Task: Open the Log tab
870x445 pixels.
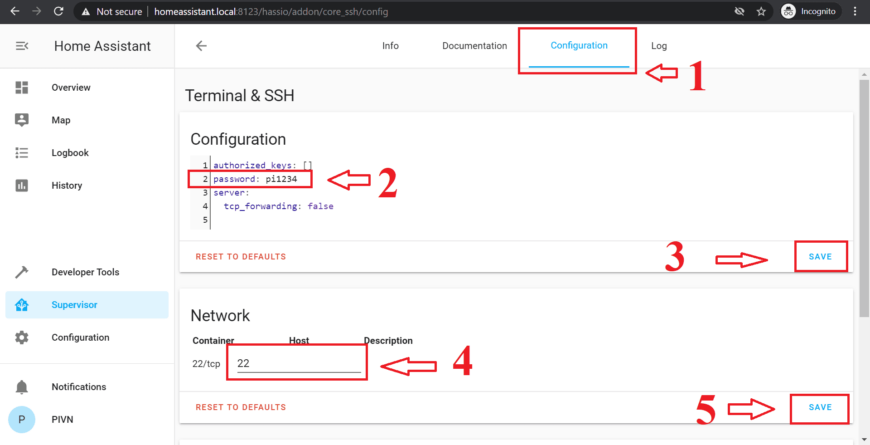Action: coord(659,46)
